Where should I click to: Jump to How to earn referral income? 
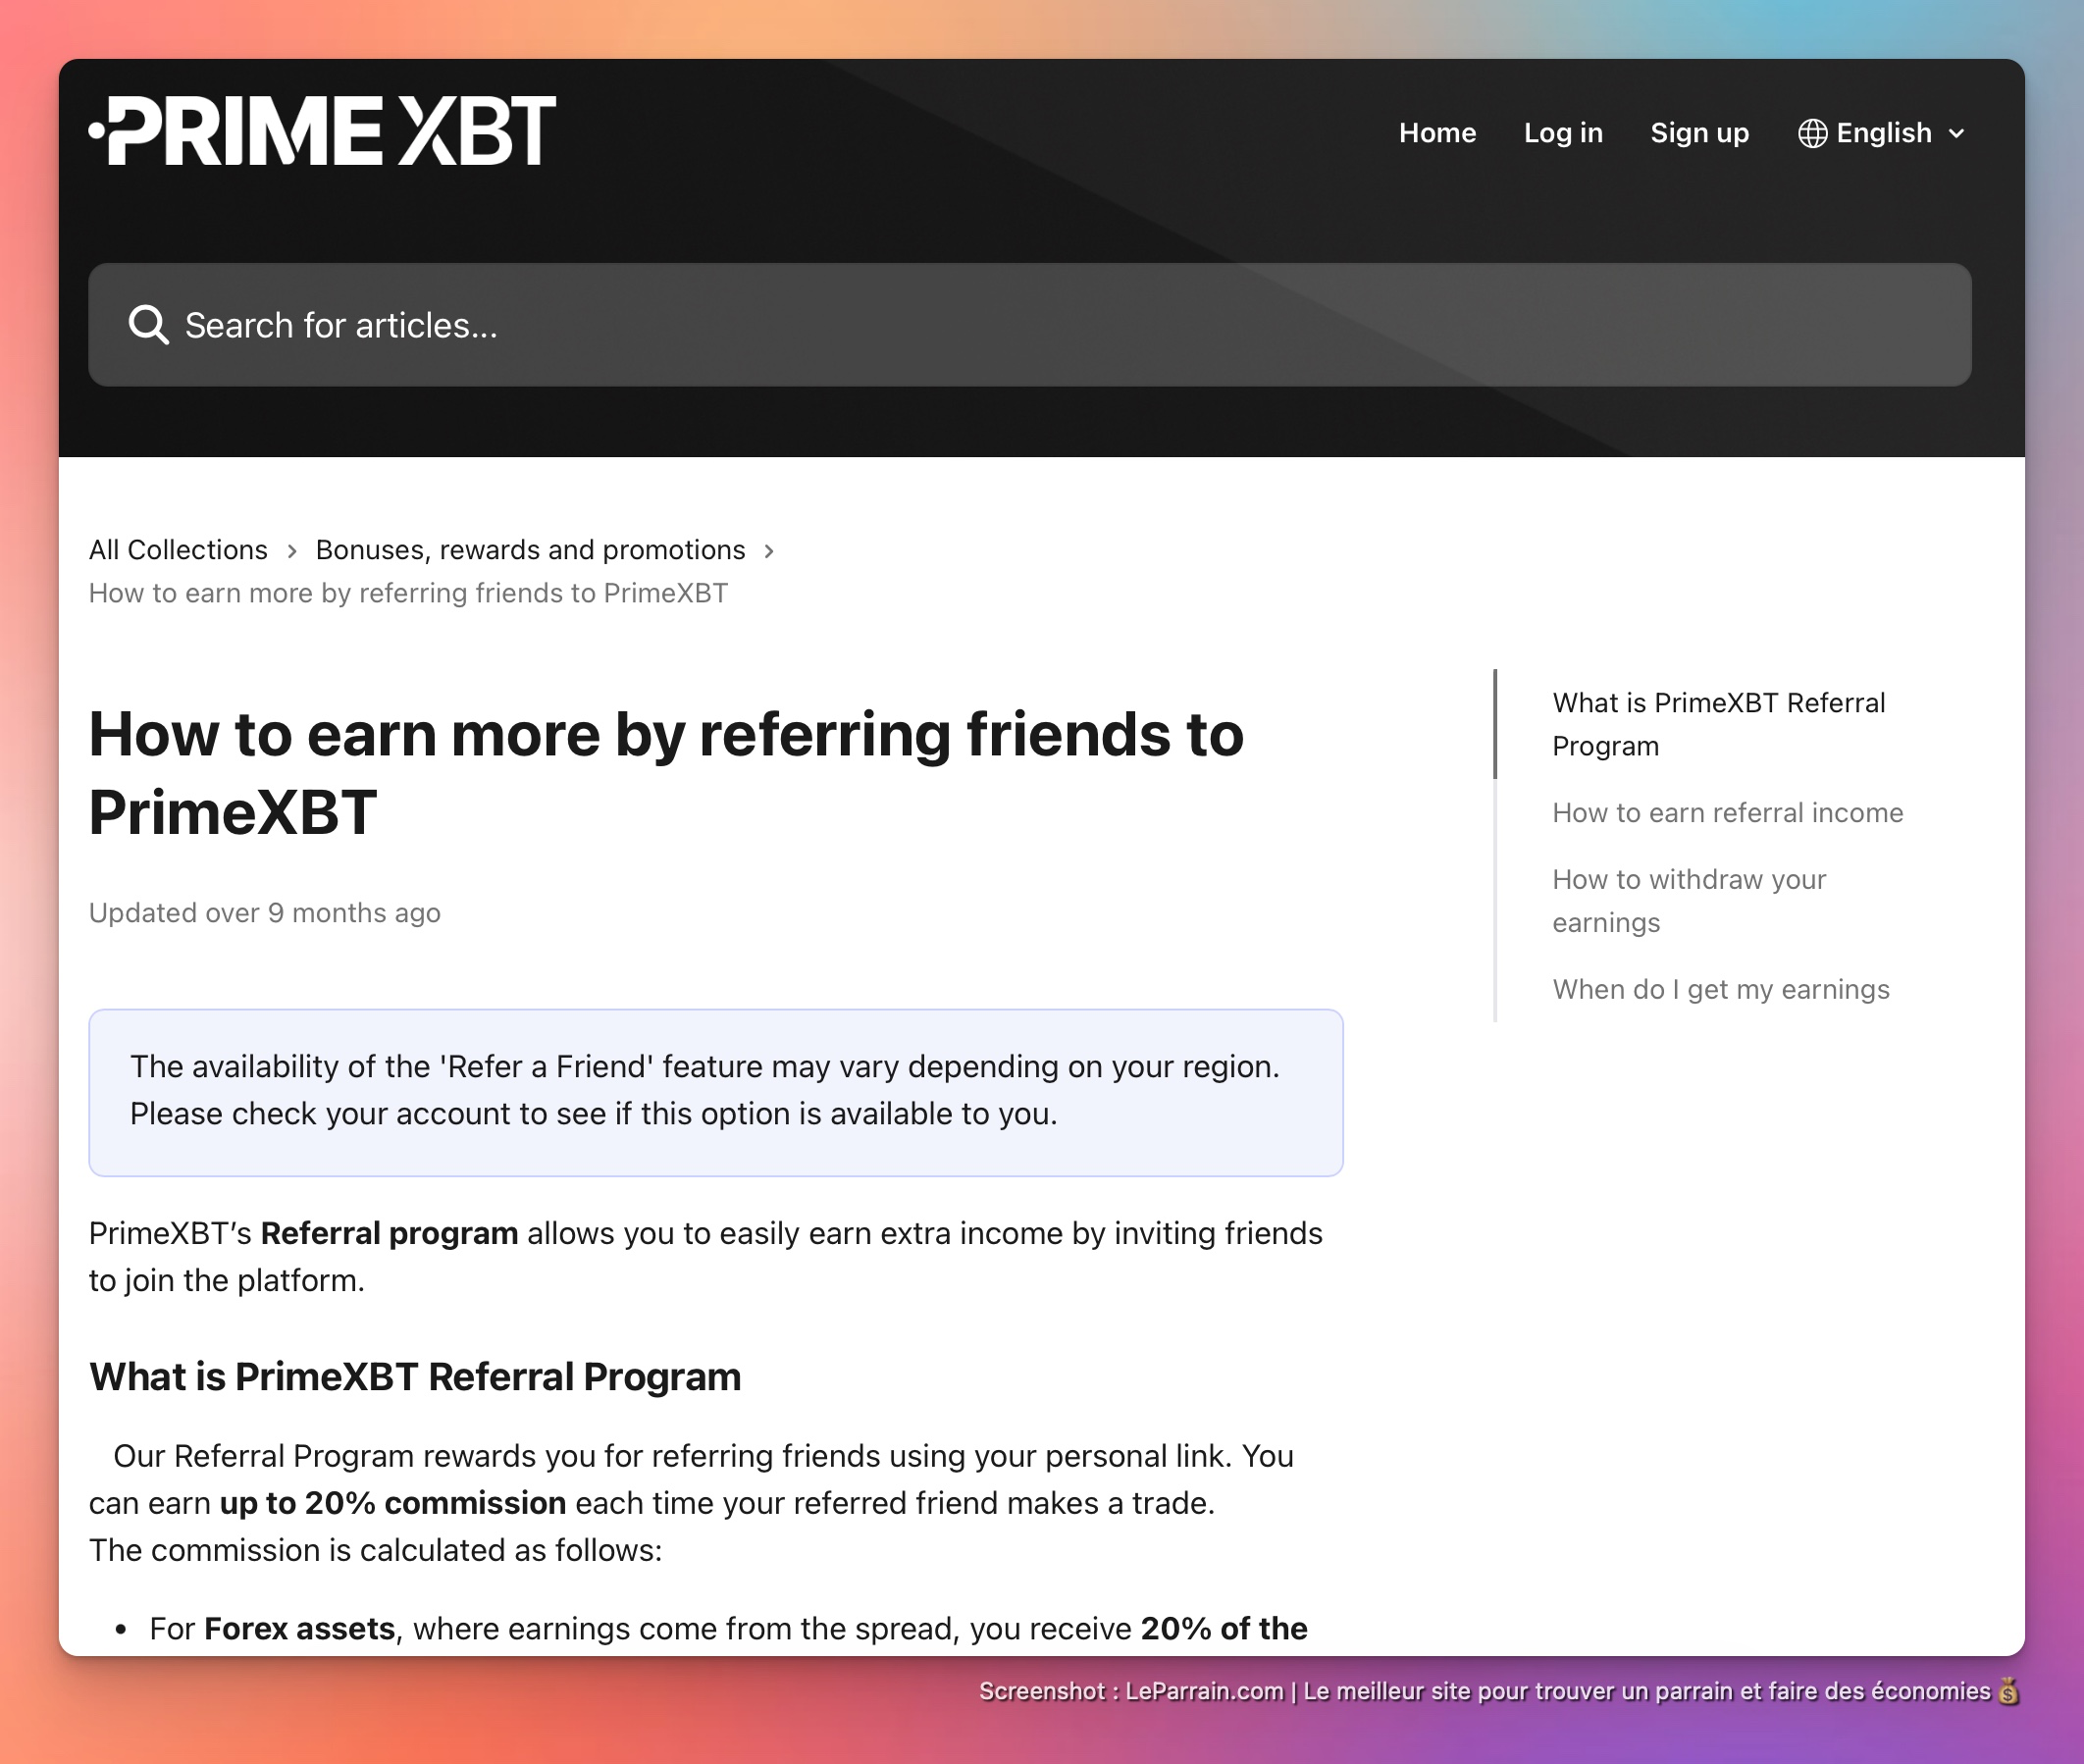(1727, 813)
